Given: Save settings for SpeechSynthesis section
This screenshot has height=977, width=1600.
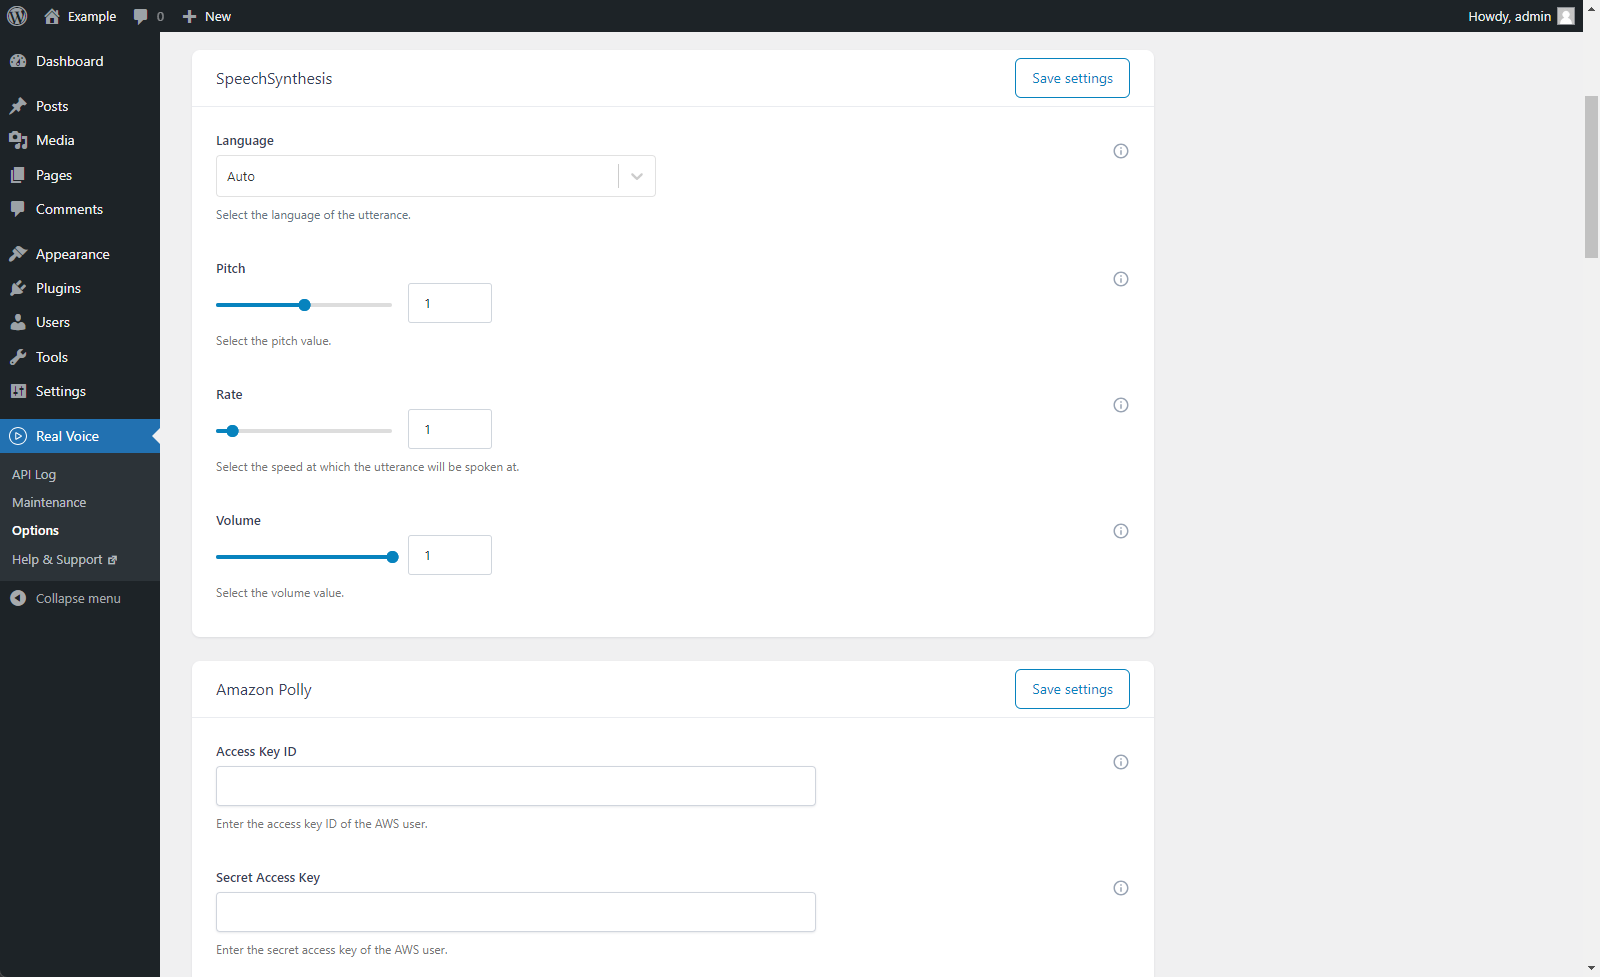Looking at the screenshot, I should click(x=1072, y=78).
